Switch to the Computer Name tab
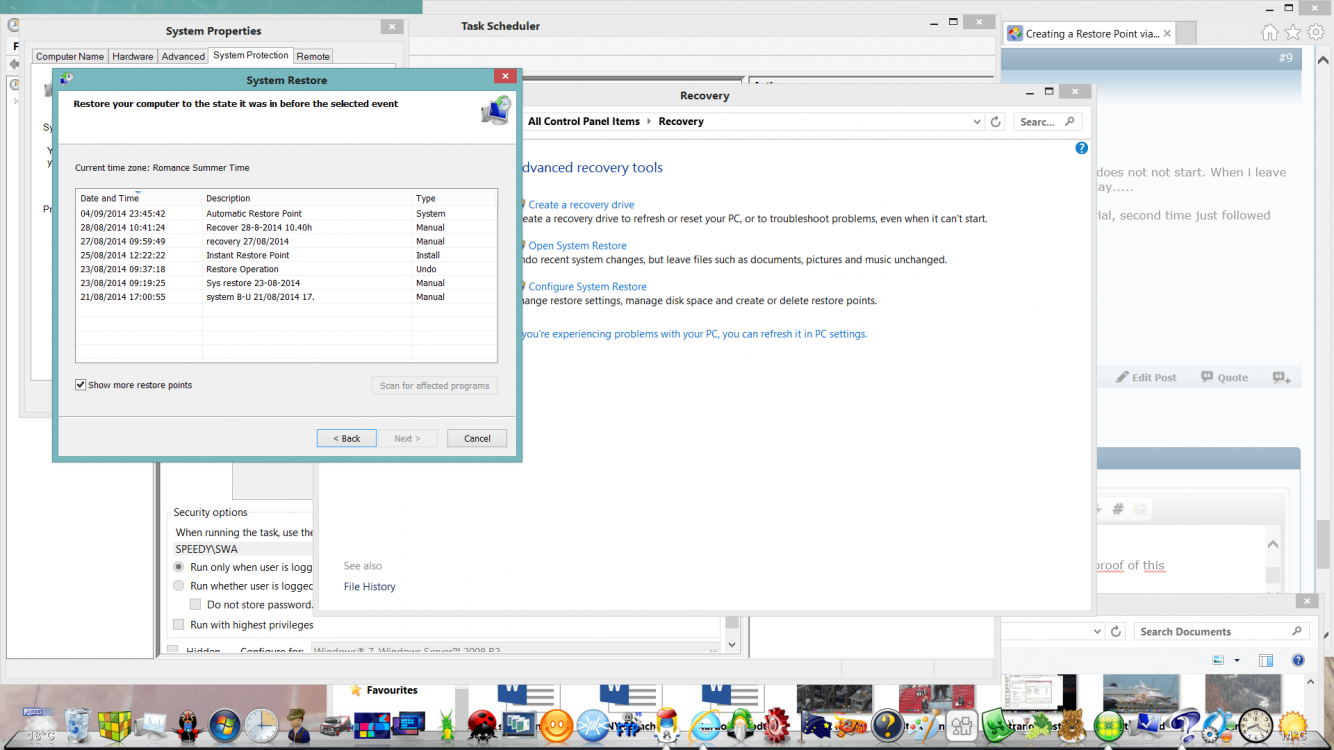This screenshot has width=1334, height=750. 70,57
